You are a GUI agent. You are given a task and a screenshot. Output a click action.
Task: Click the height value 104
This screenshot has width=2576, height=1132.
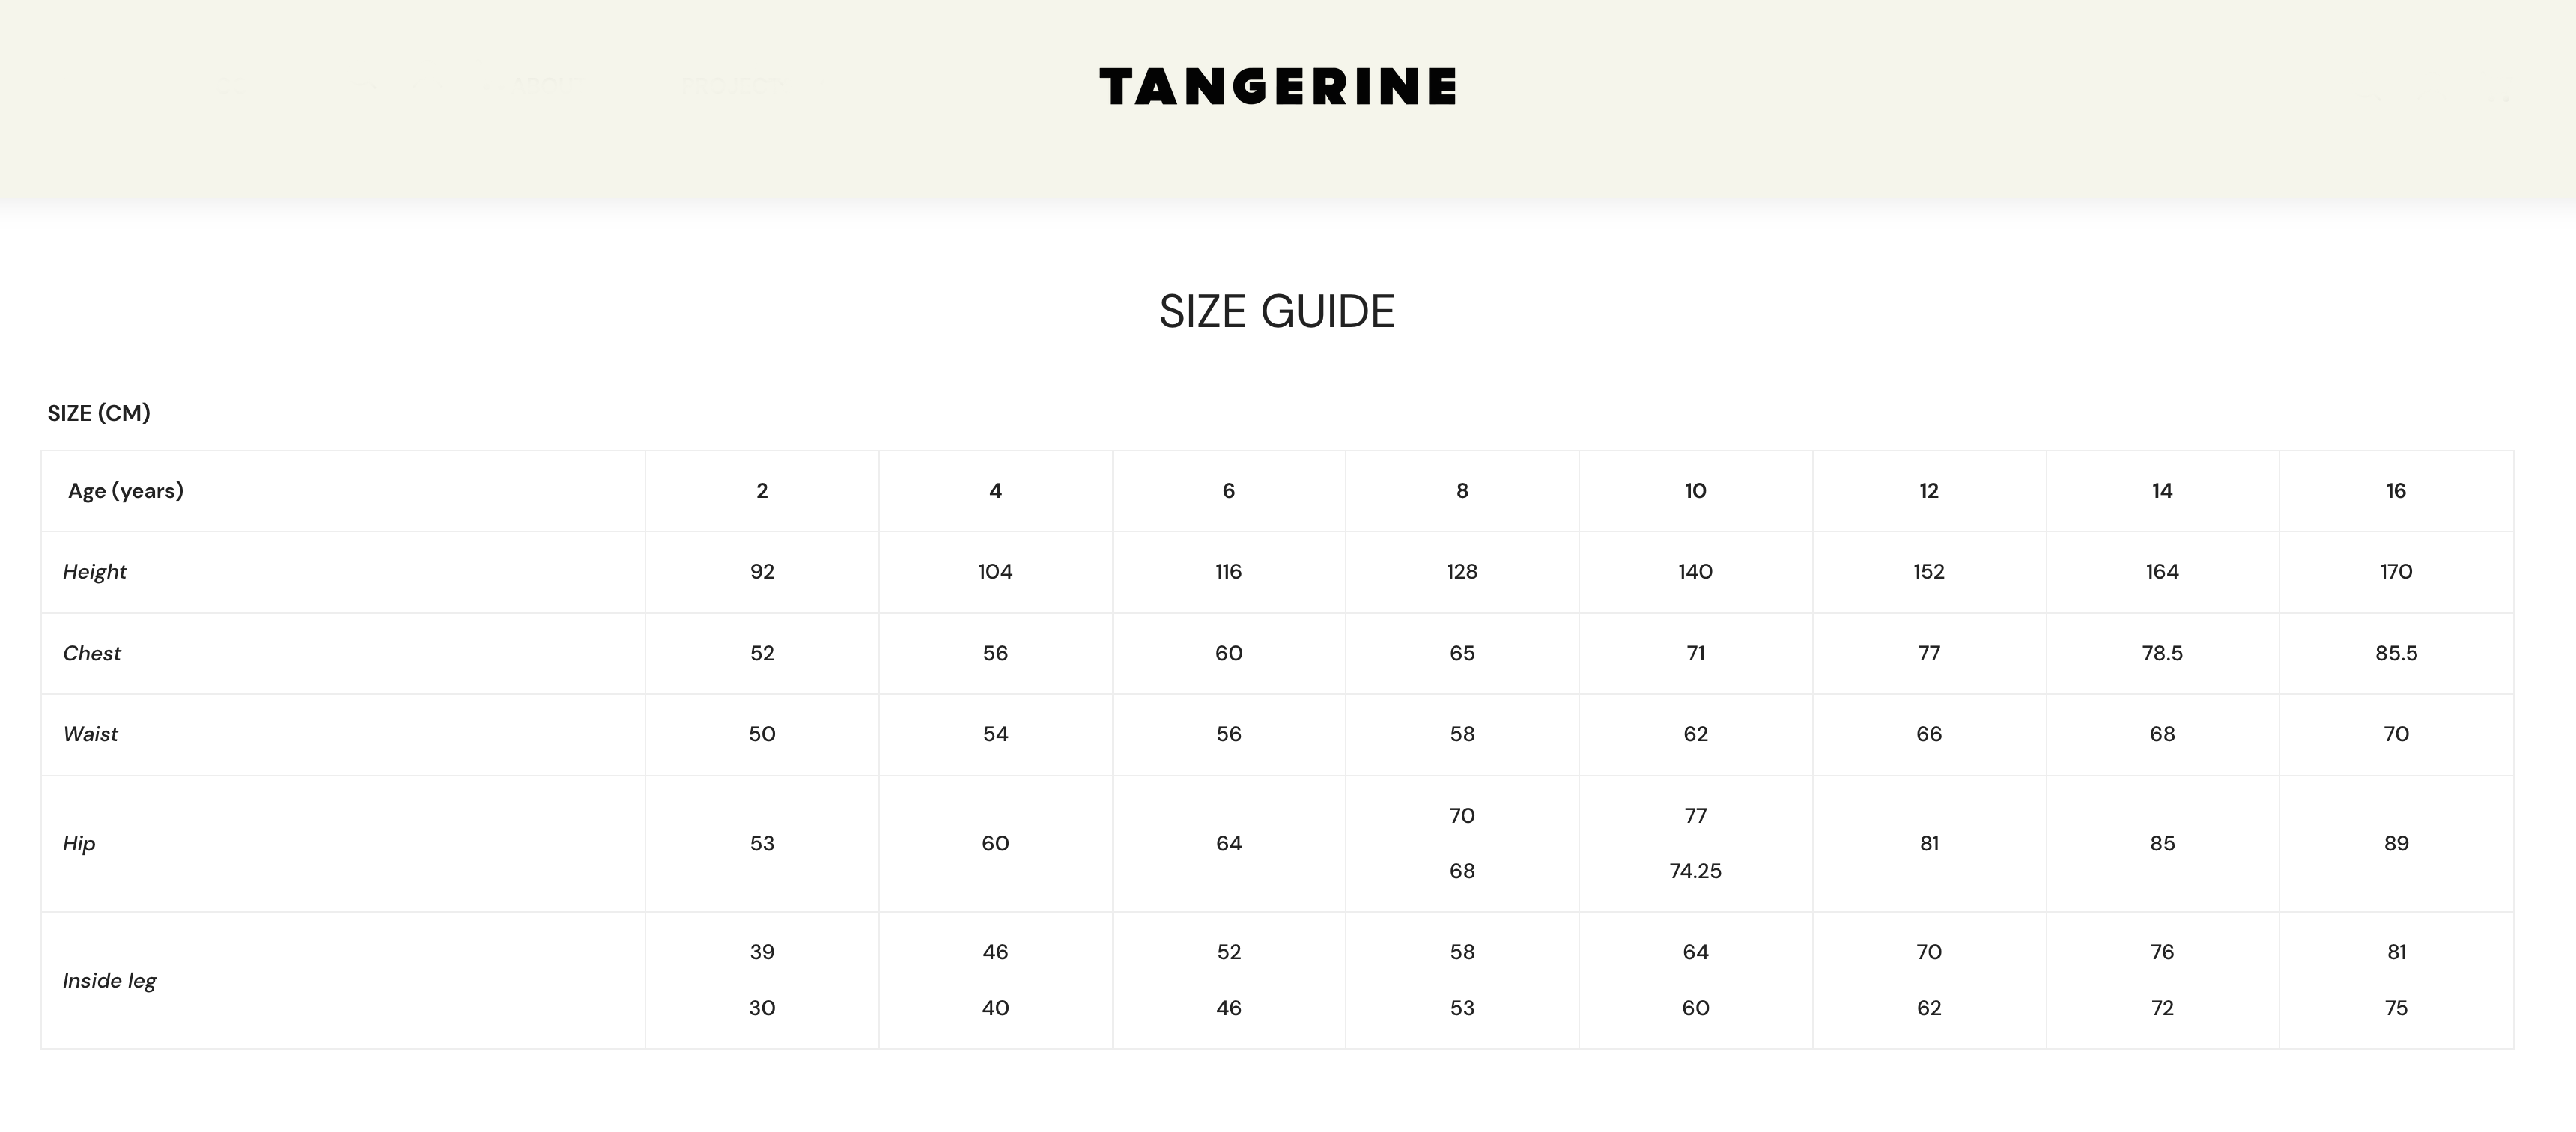coord(995,572)
